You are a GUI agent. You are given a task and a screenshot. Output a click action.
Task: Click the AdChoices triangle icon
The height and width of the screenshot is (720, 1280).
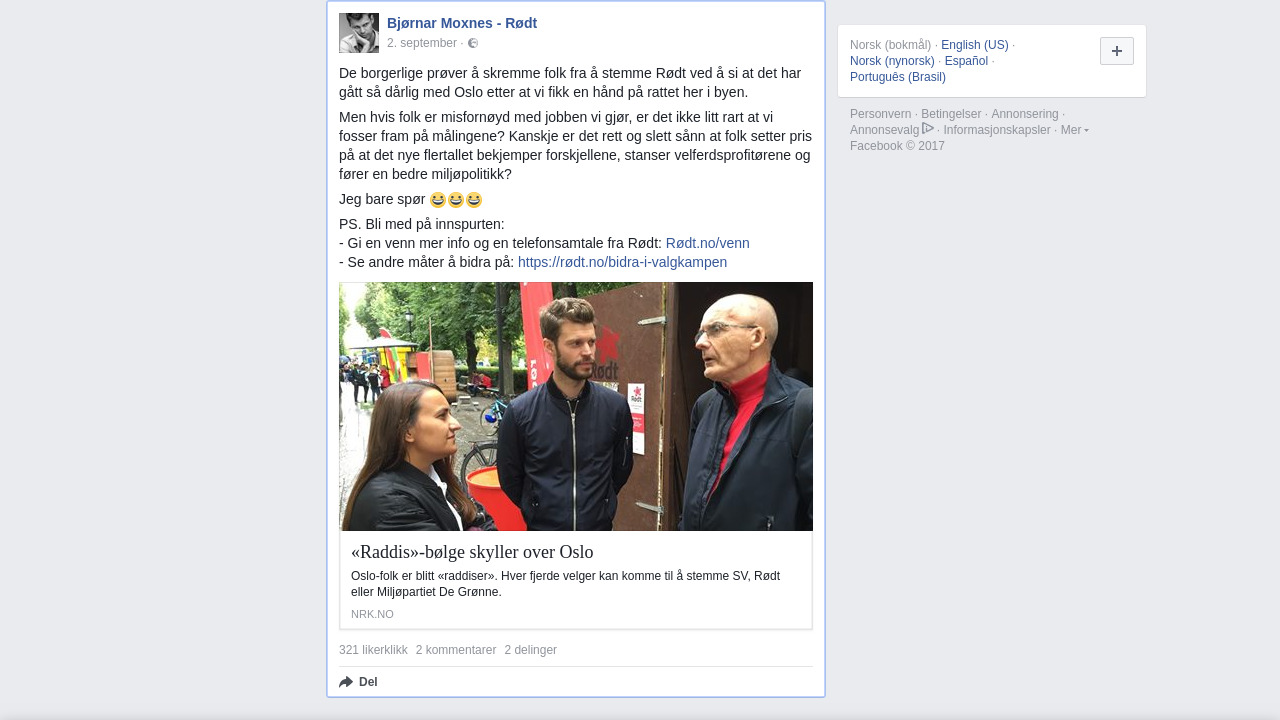(928, 128)
